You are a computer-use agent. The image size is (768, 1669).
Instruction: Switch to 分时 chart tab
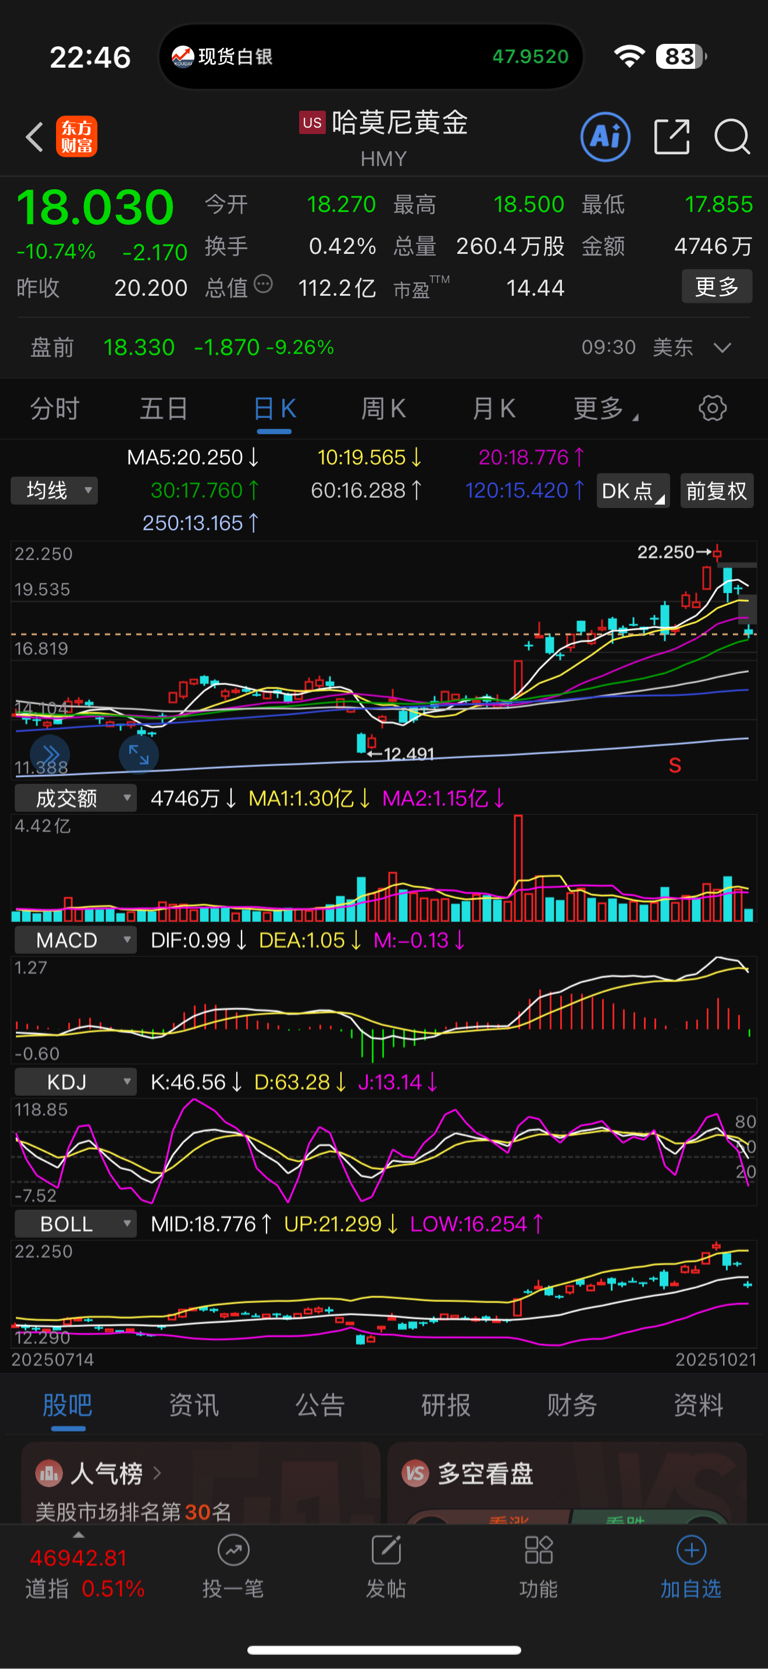(54, 409)
